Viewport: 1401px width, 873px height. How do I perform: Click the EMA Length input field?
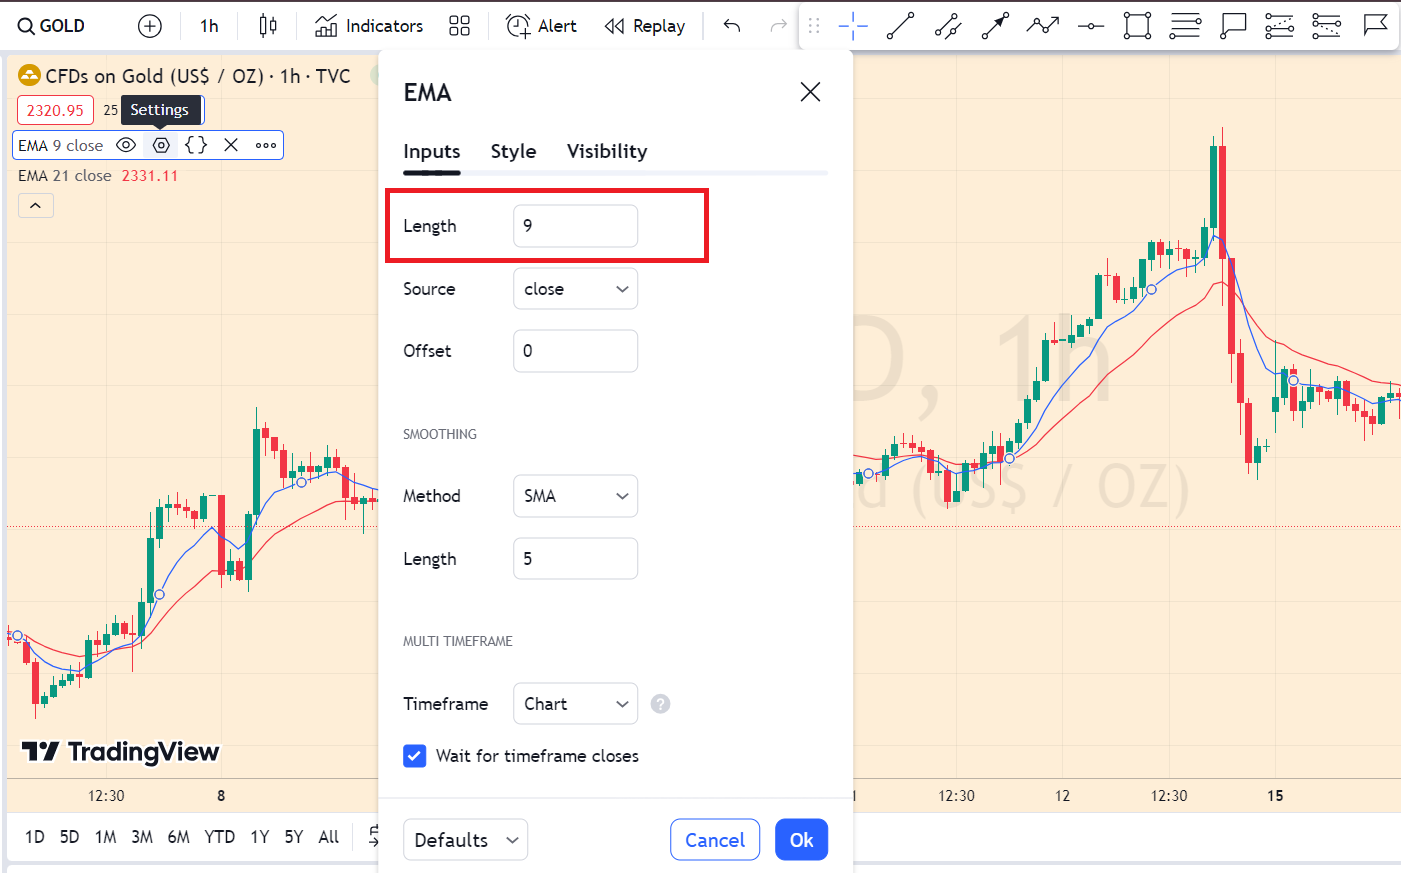tap(575, 226)
